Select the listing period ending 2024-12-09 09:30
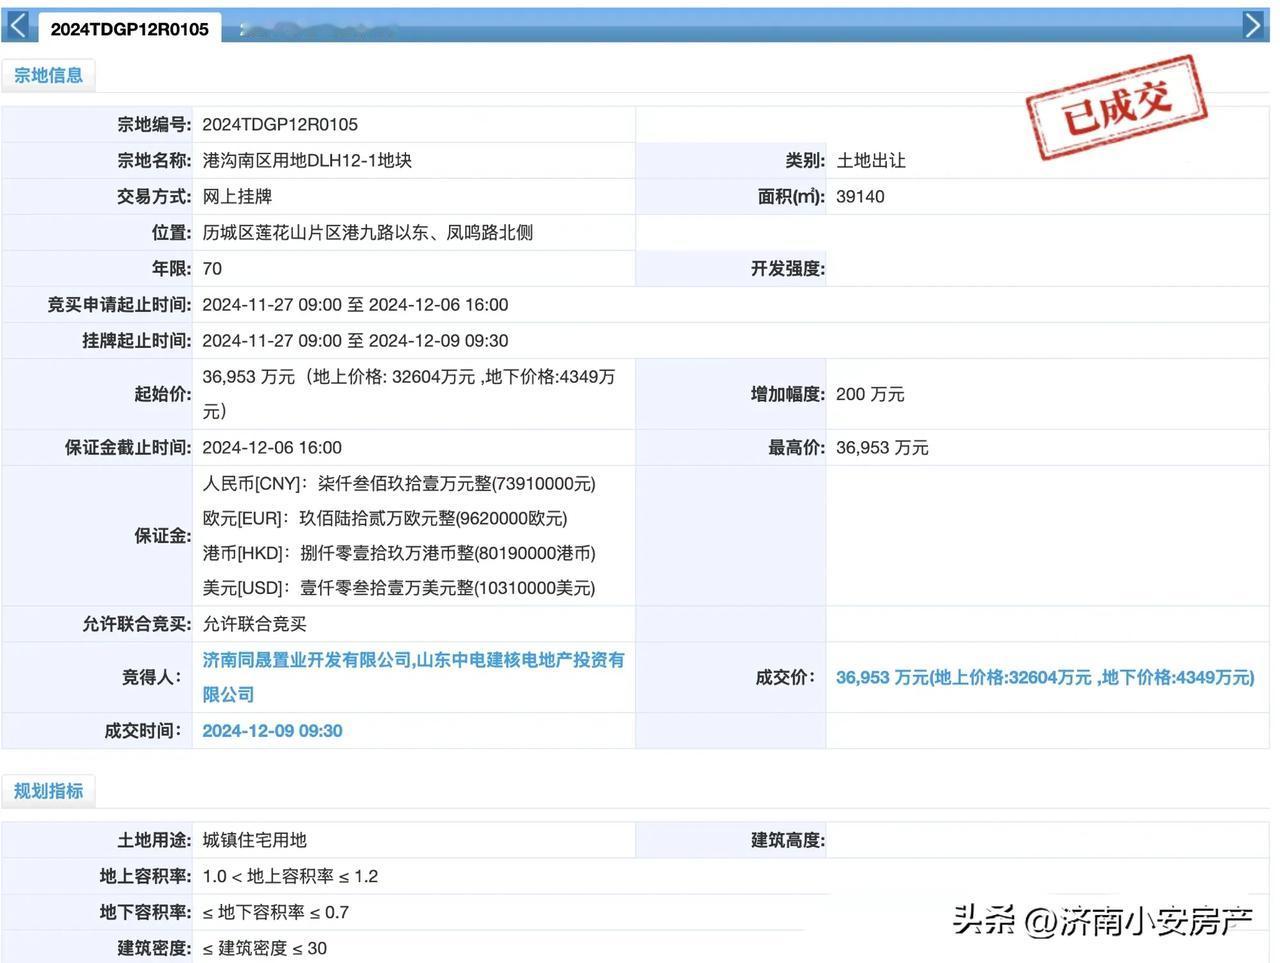Screen dimensions: 1280x963 click(x=355, y=340)
